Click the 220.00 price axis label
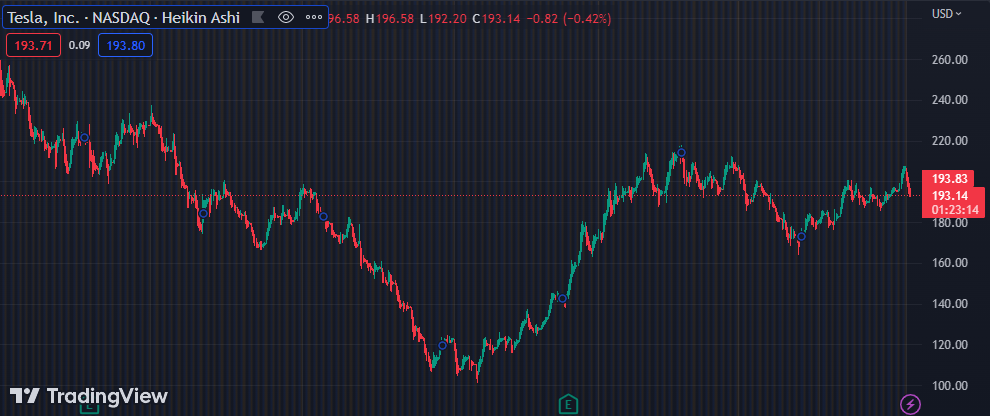The image size is (990, 416). (x=950, y=141)
